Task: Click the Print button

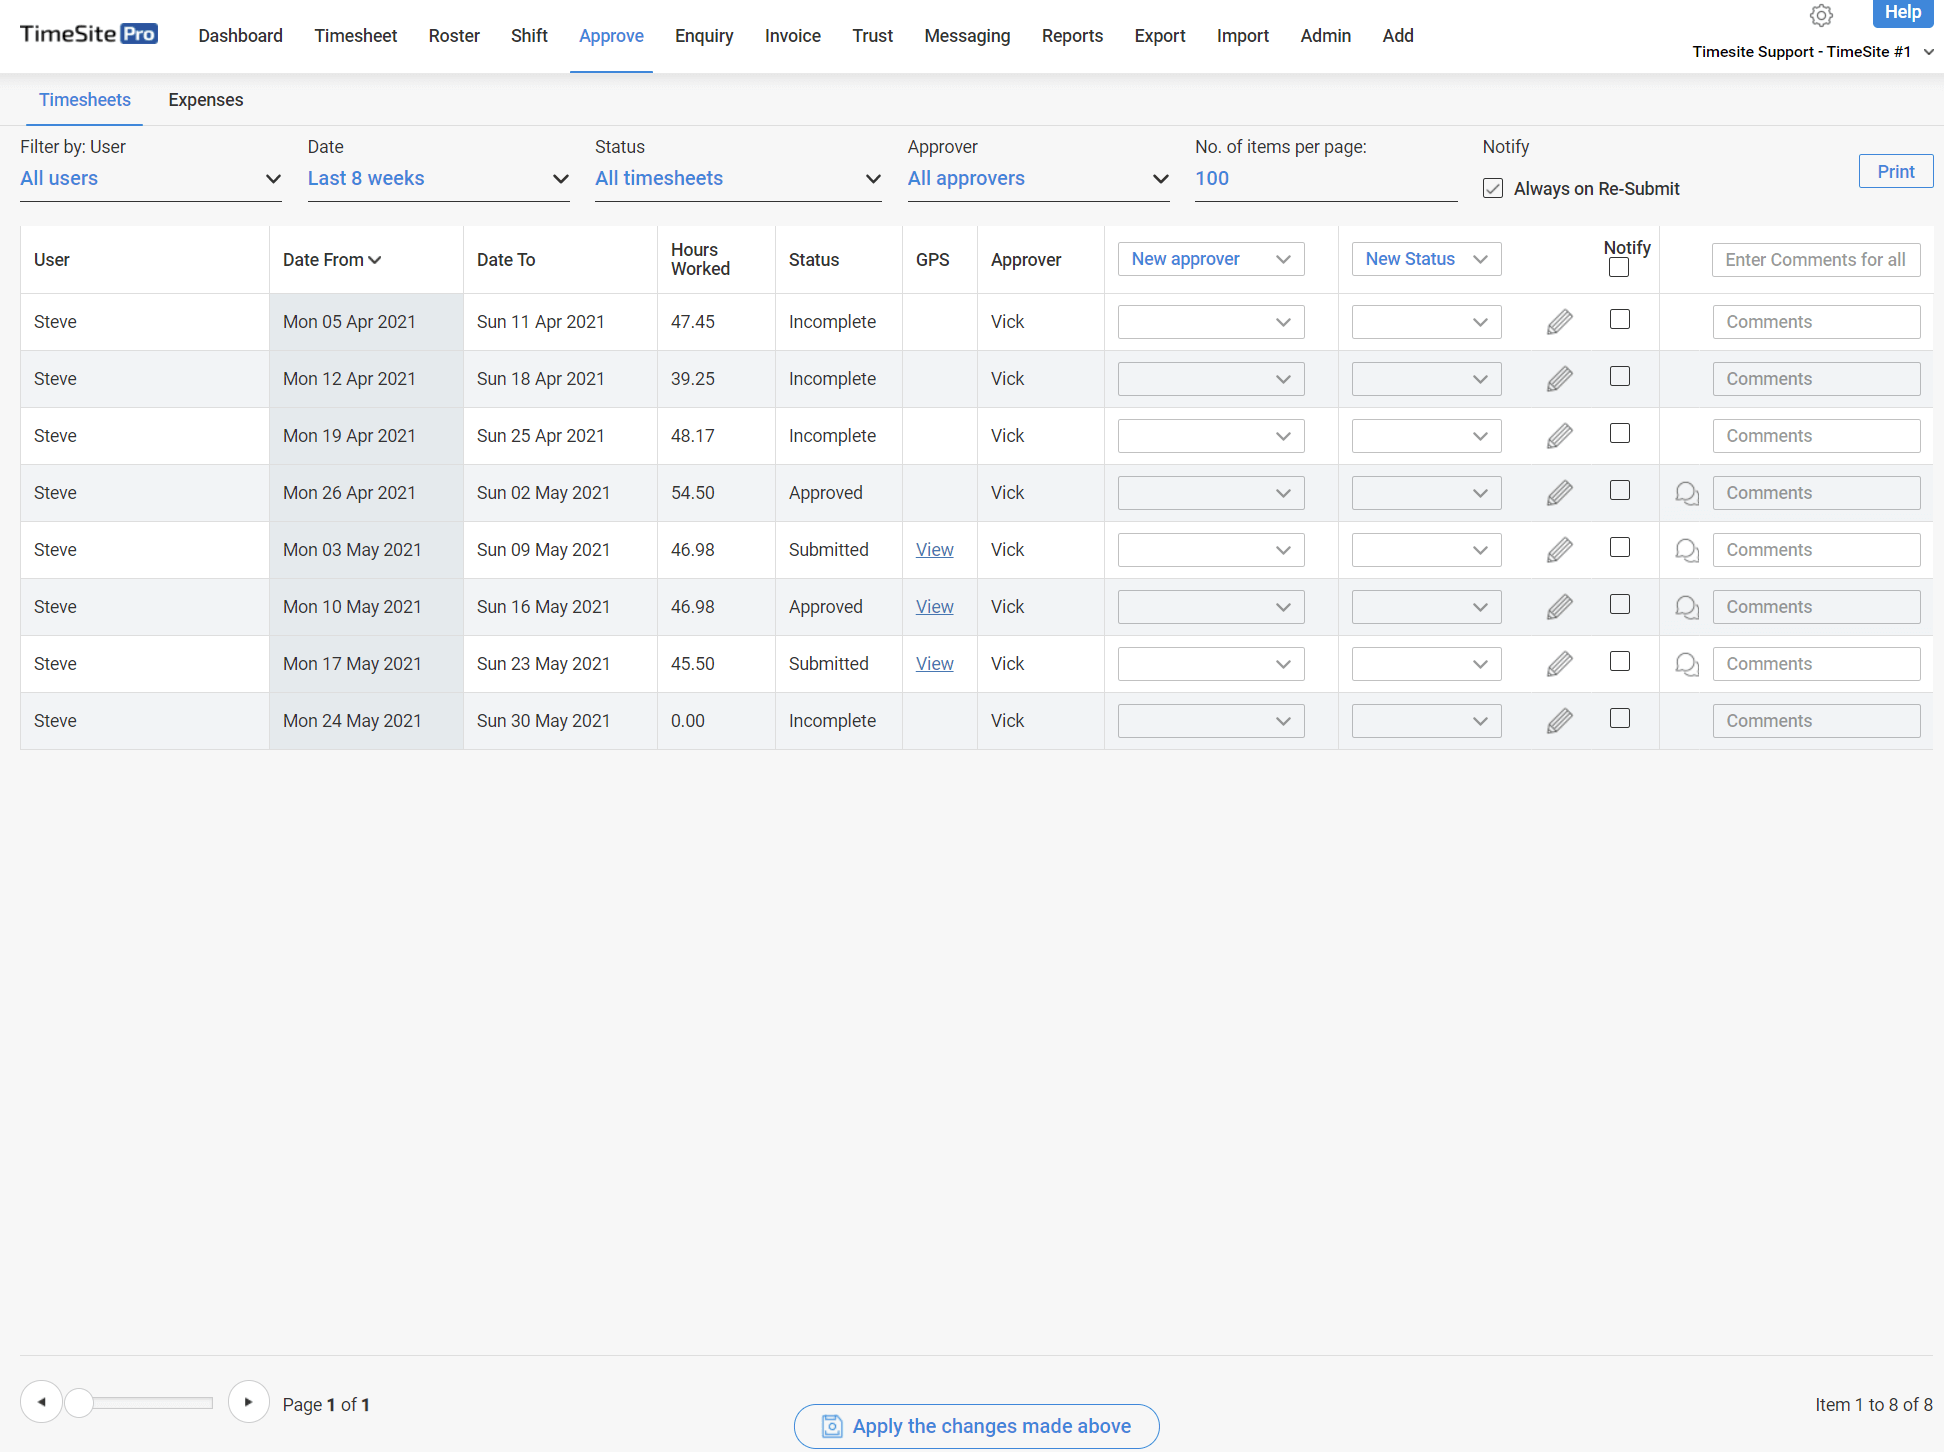Action: click(x=1896, y=171)
